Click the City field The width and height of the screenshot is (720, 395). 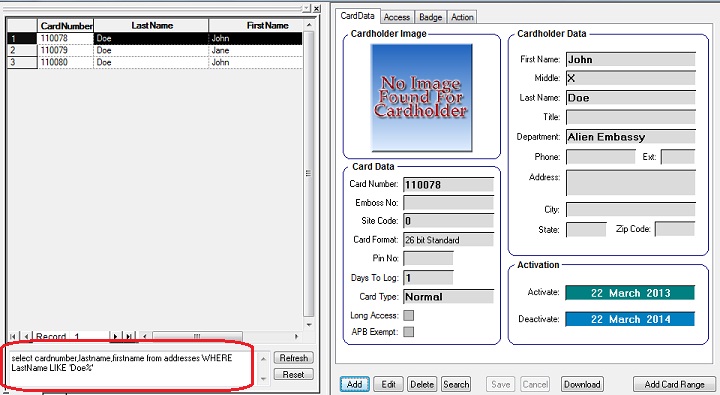(631, 210)
